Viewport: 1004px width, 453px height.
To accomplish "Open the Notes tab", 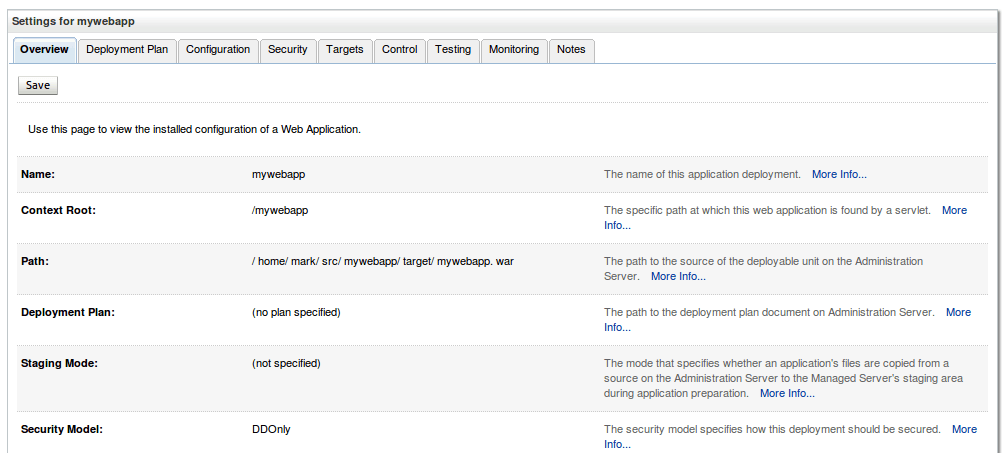I will [x=571, y=50].
